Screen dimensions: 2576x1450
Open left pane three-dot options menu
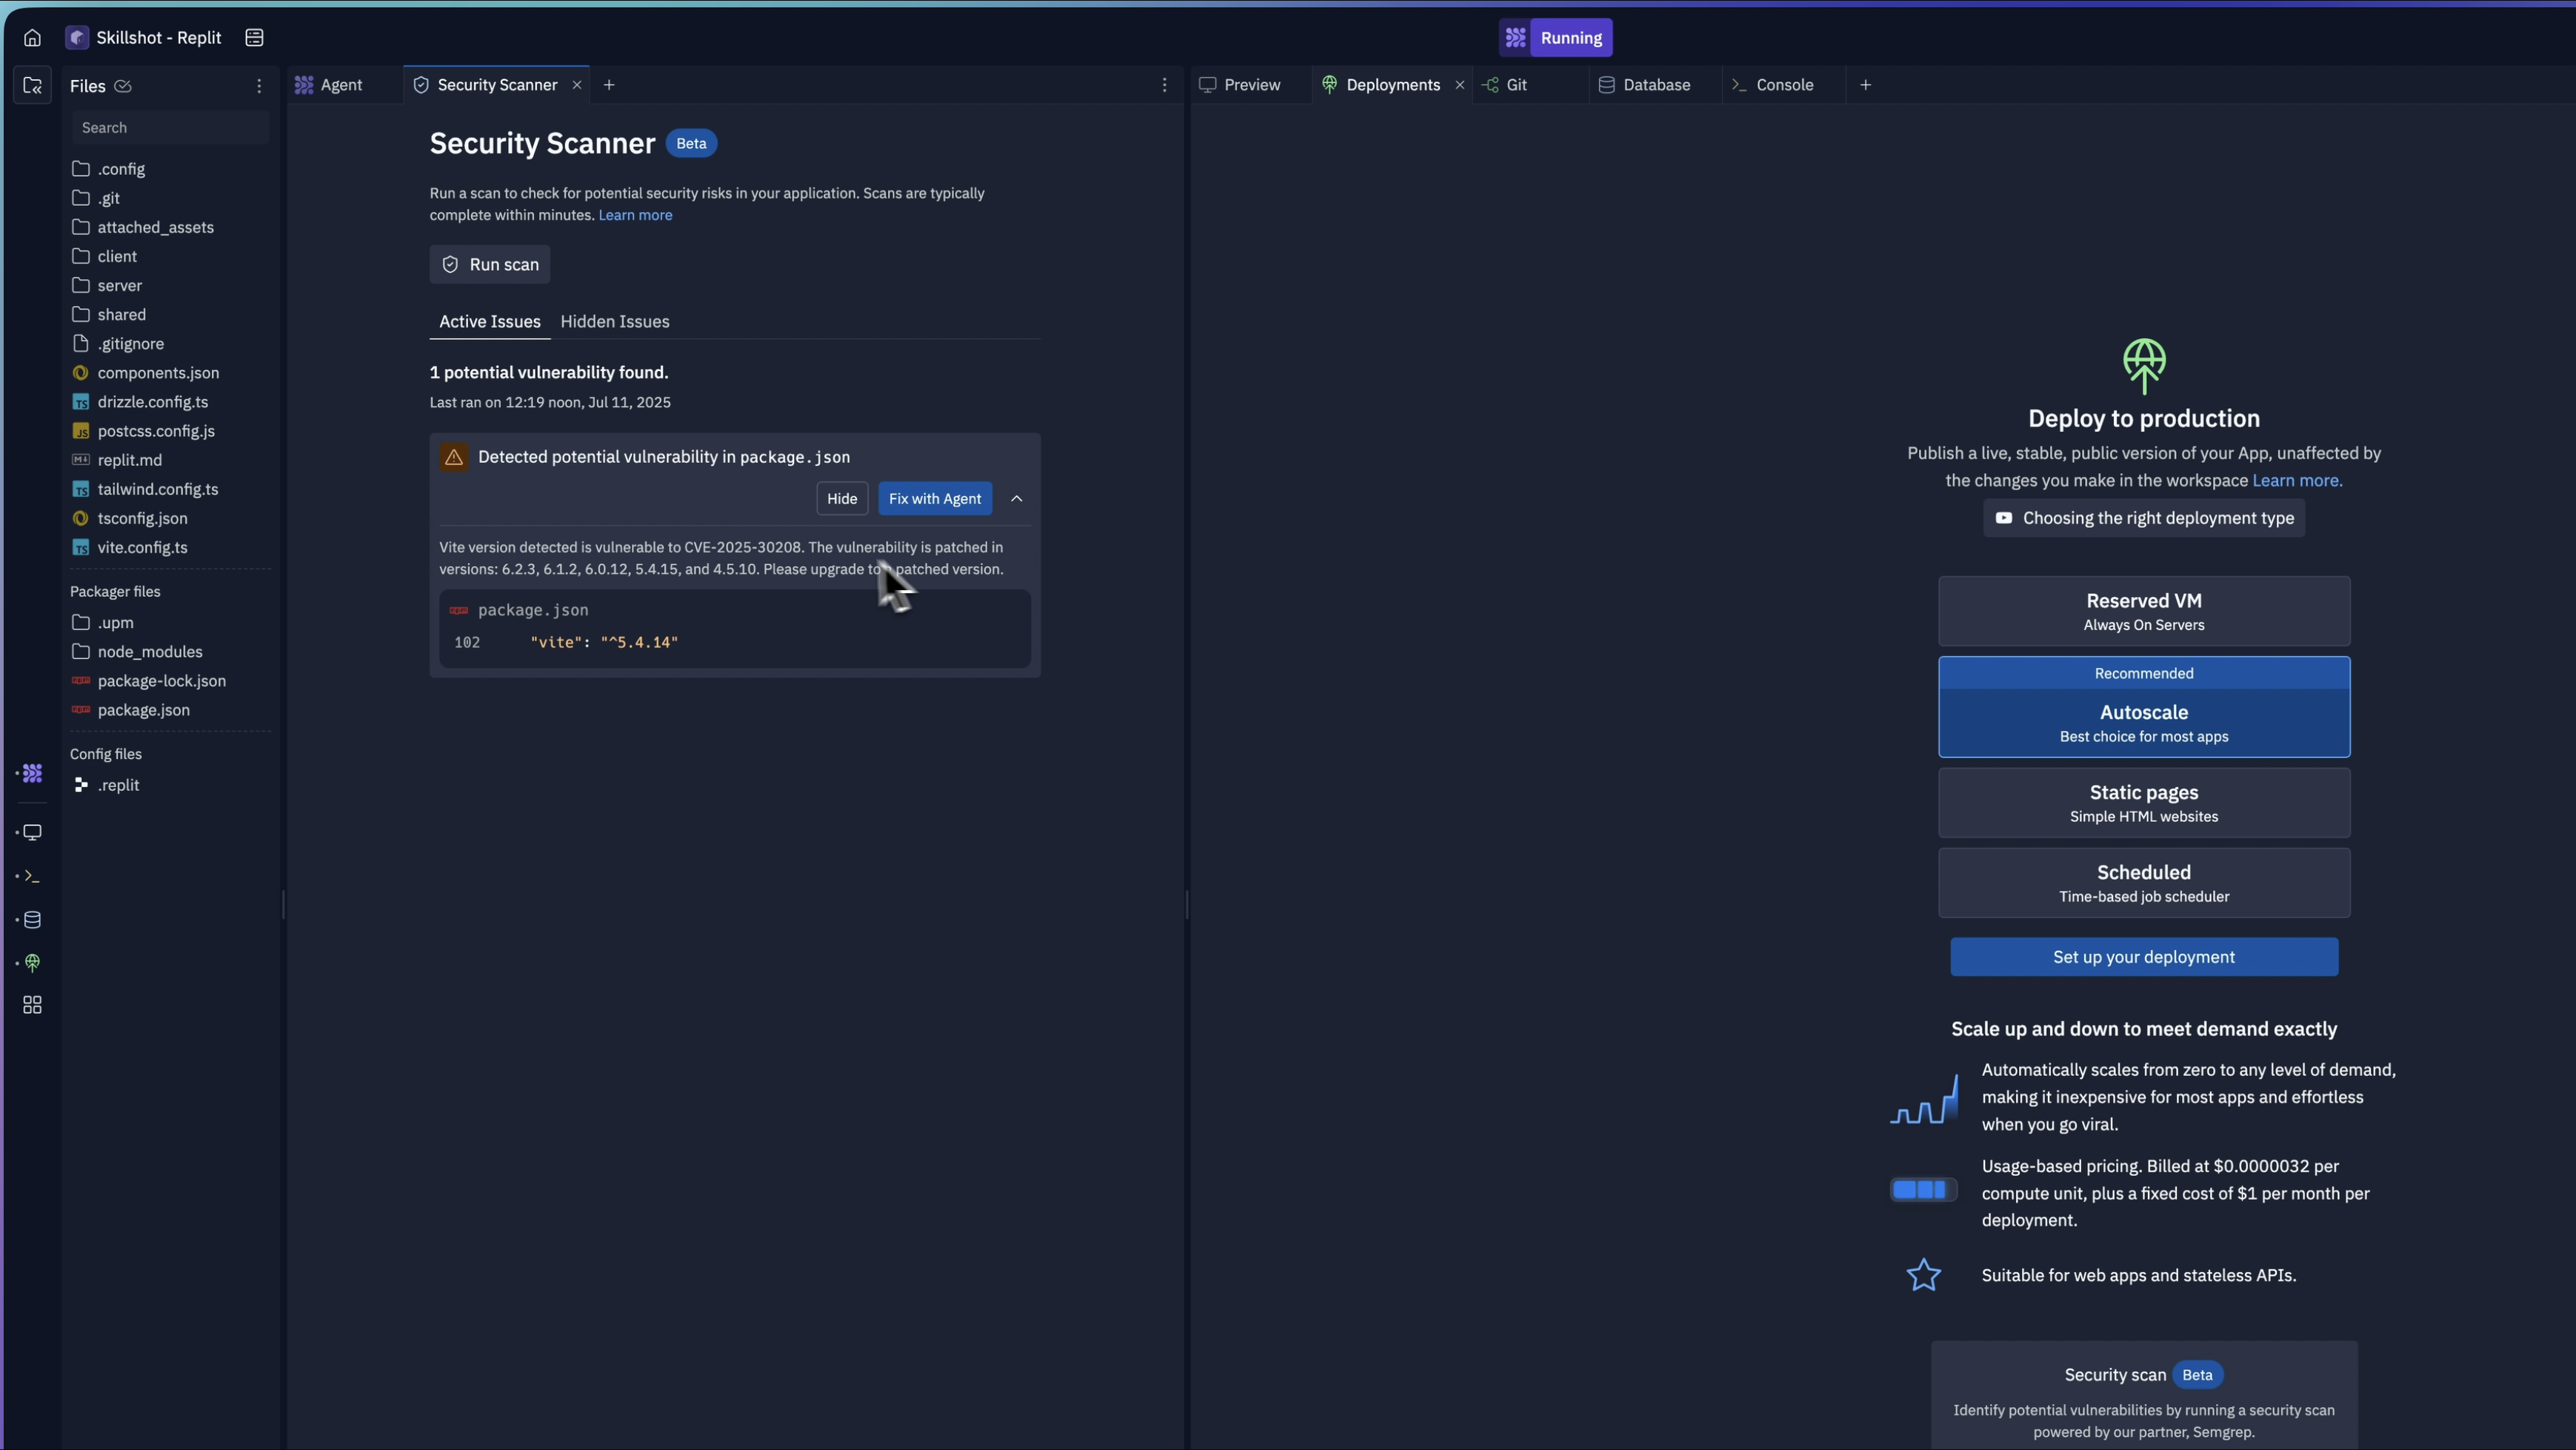(1164, 85)
